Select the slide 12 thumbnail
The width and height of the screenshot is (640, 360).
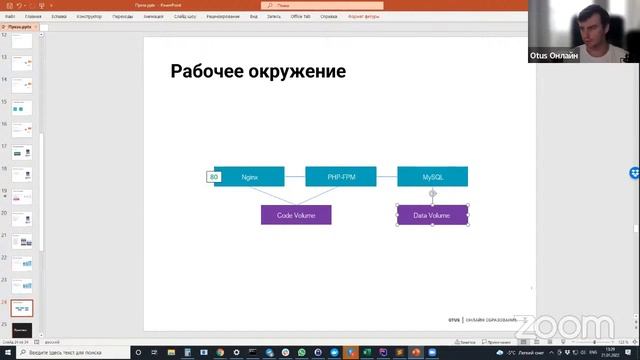(22, 41)
